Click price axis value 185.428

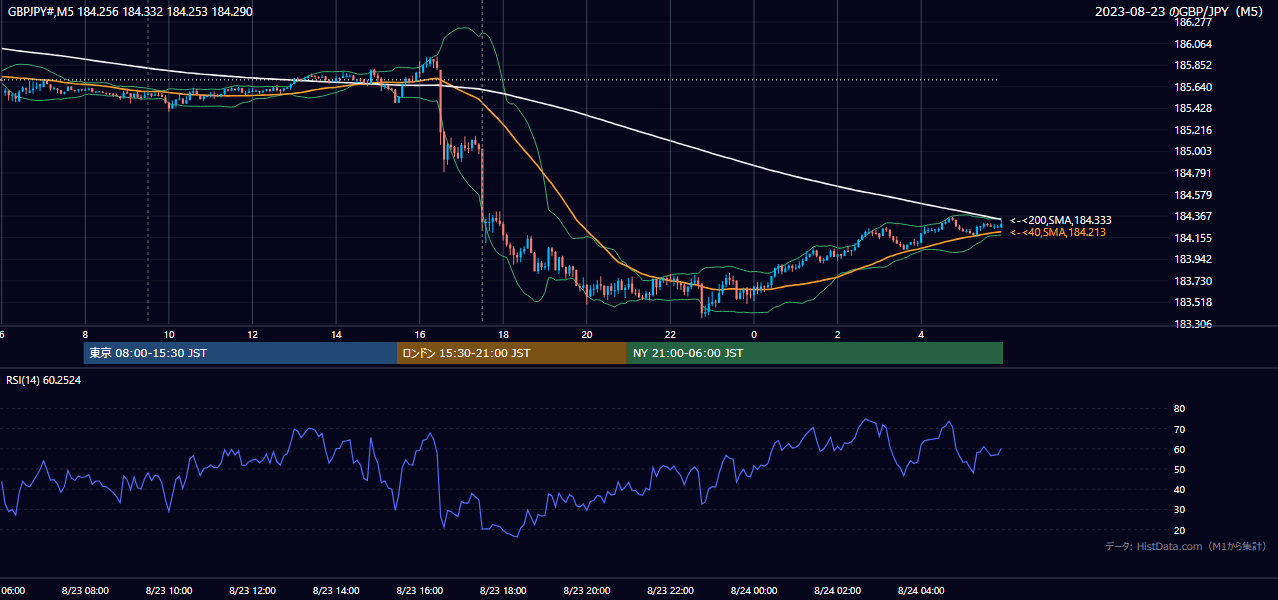coord(1192,108)
